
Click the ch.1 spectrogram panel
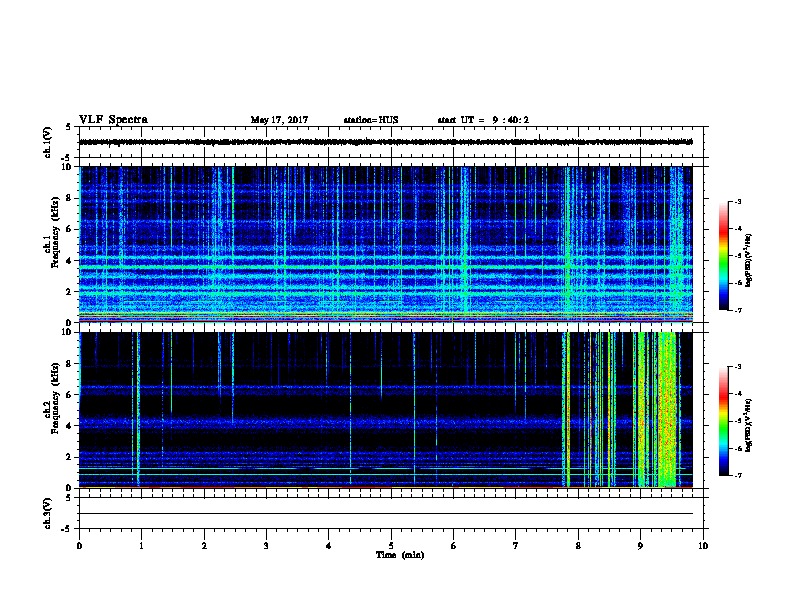[386, 244]
